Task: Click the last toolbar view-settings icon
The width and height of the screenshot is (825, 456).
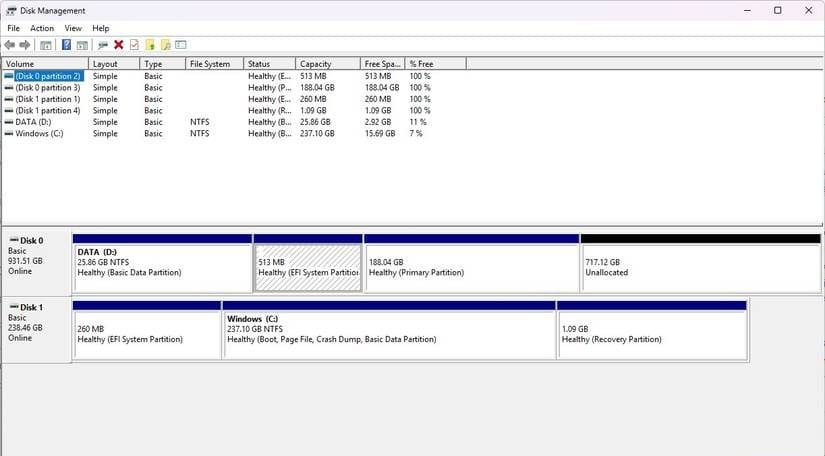Action: (181, 45)
